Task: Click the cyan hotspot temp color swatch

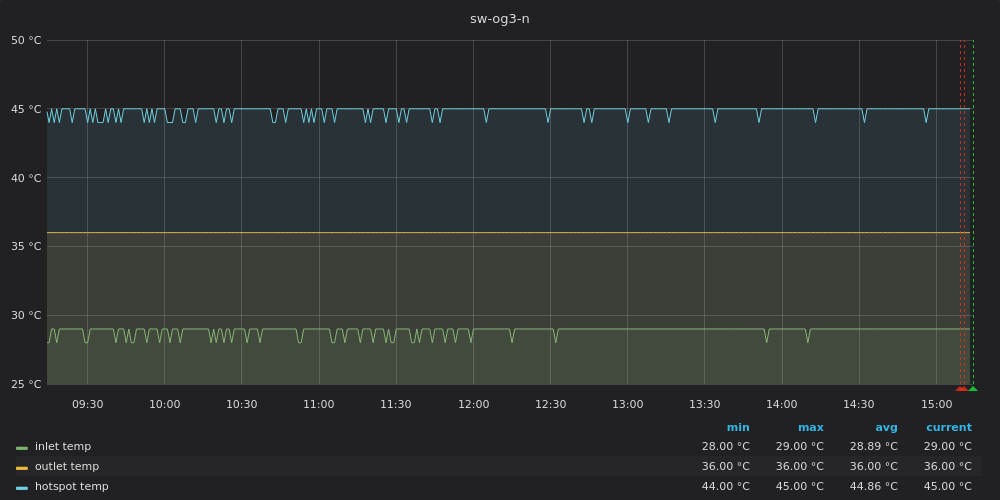Action: click(22, 487)
